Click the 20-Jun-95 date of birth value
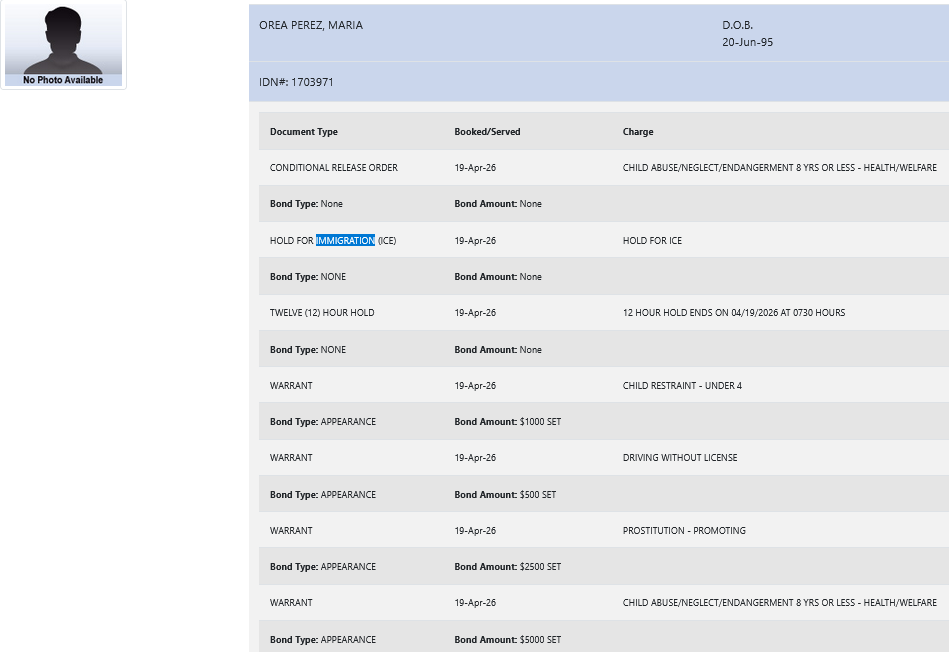Image resolution: width=949 pixels, height=652 pixels. click(747, 42)
